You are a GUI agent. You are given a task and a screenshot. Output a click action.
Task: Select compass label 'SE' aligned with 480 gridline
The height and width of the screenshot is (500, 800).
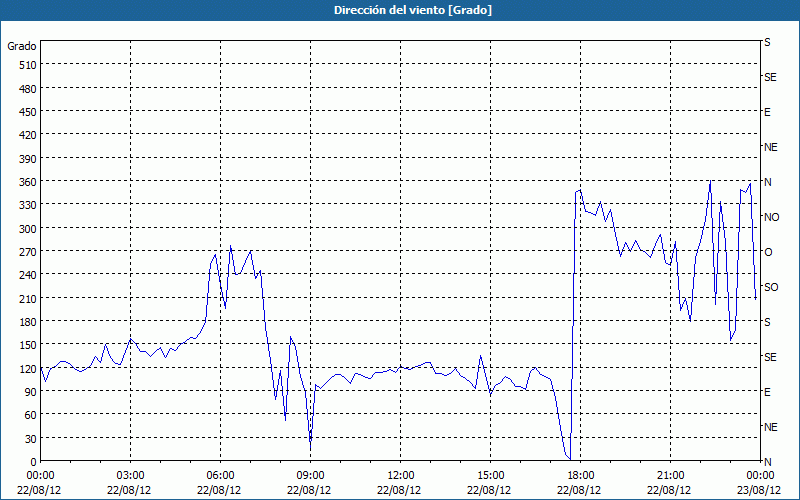coord(770,77)
